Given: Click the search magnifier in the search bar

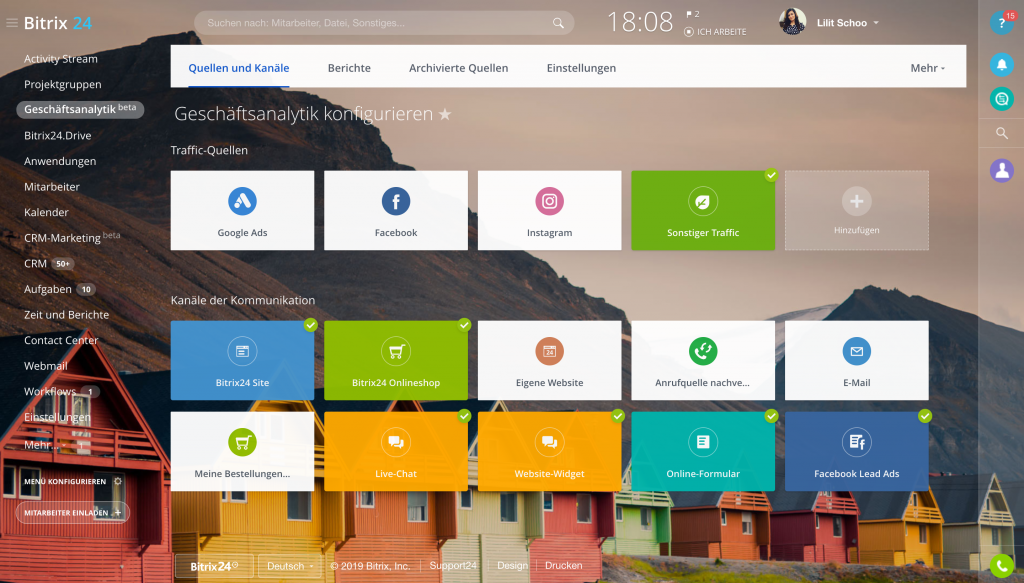Looking at the screenshot, I should [x=558, y=23].
